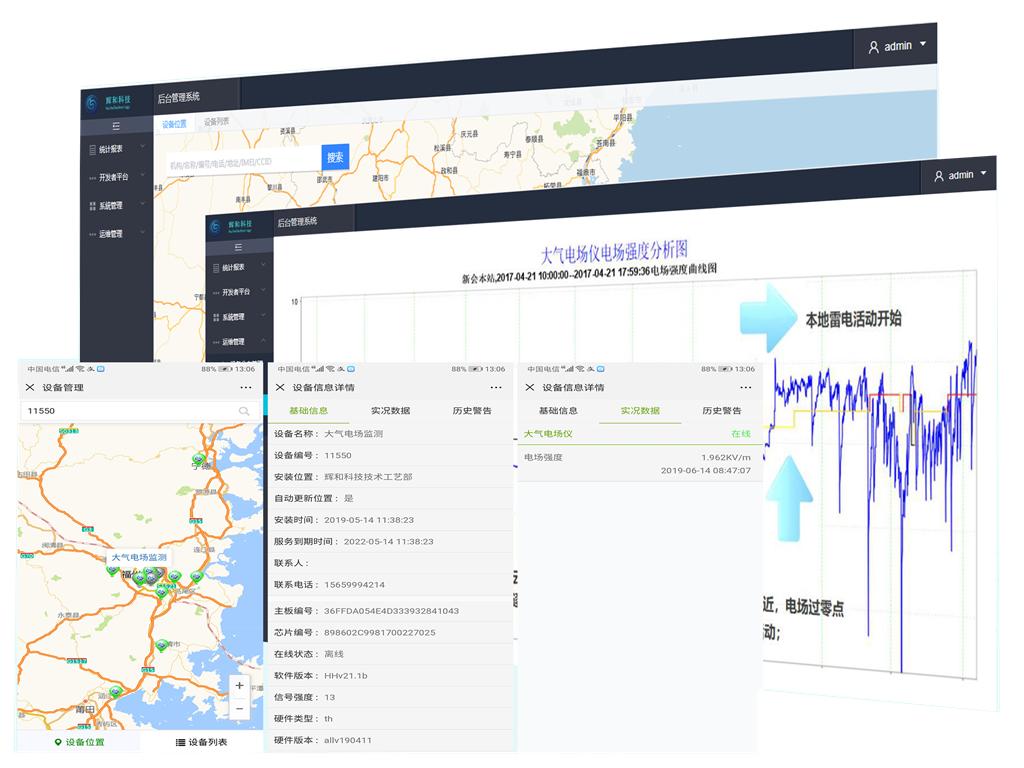Expand the 开发者平台 sidebar menu chevron

141,174
